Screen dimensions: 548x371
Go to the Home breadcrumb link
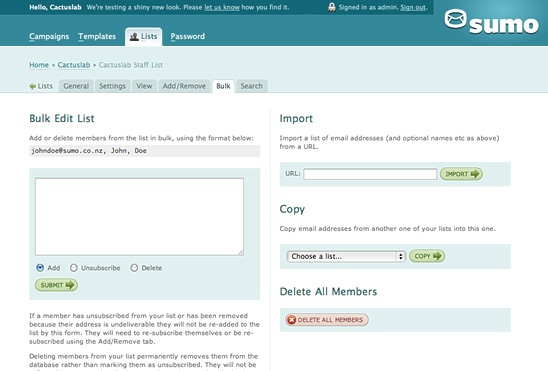[39, 65]
